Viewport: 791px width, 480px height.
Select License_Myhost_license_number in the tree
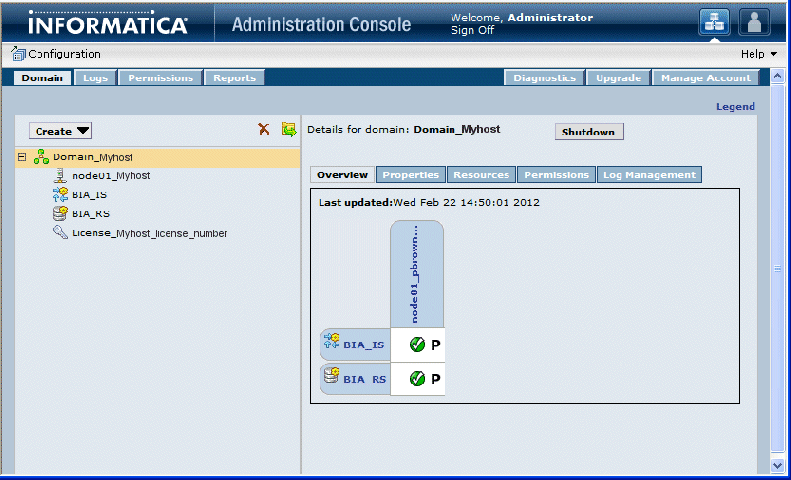[149, 233]
